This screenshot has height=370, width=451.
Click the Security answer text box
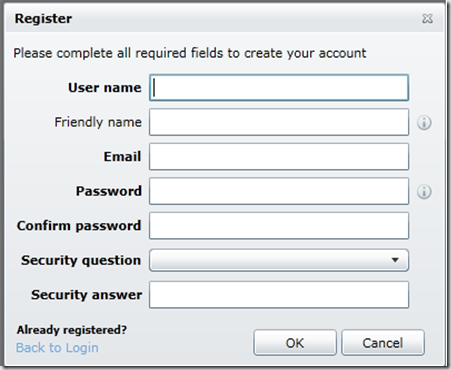tap(279, 295)
